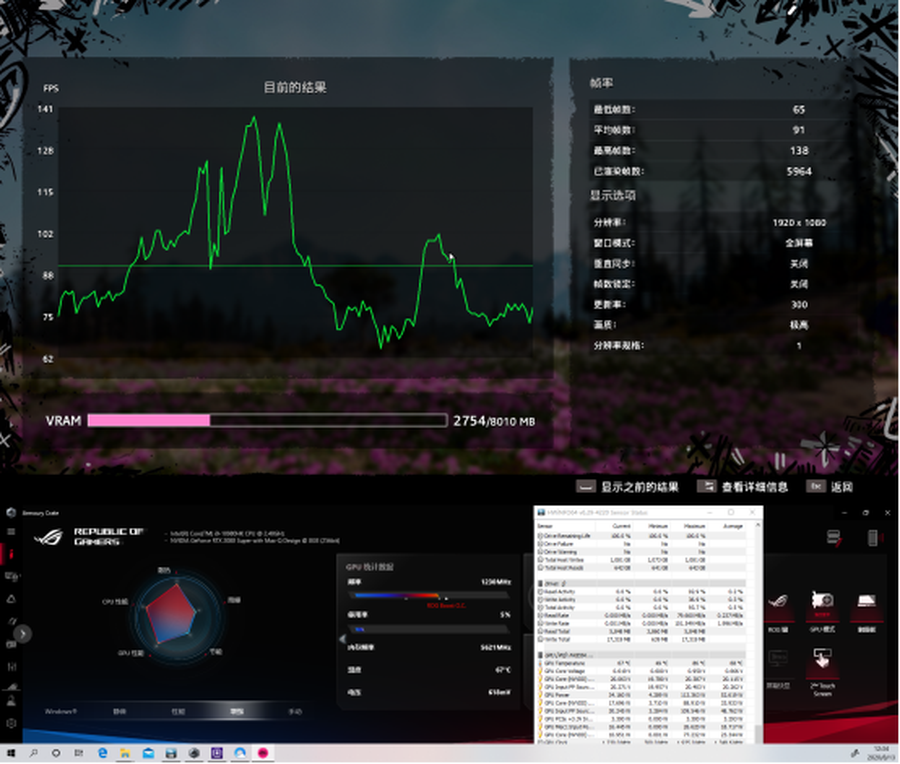Click the Aura lighting triangle sidebar icon
900x764 pixels.
point(11,599)
